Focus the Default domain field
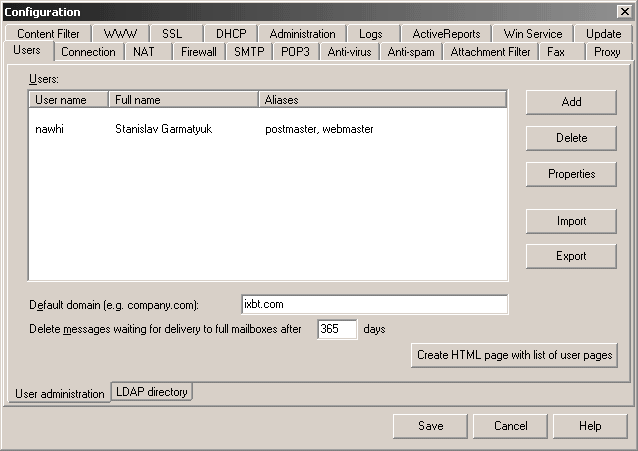 (x=374, y=304)
